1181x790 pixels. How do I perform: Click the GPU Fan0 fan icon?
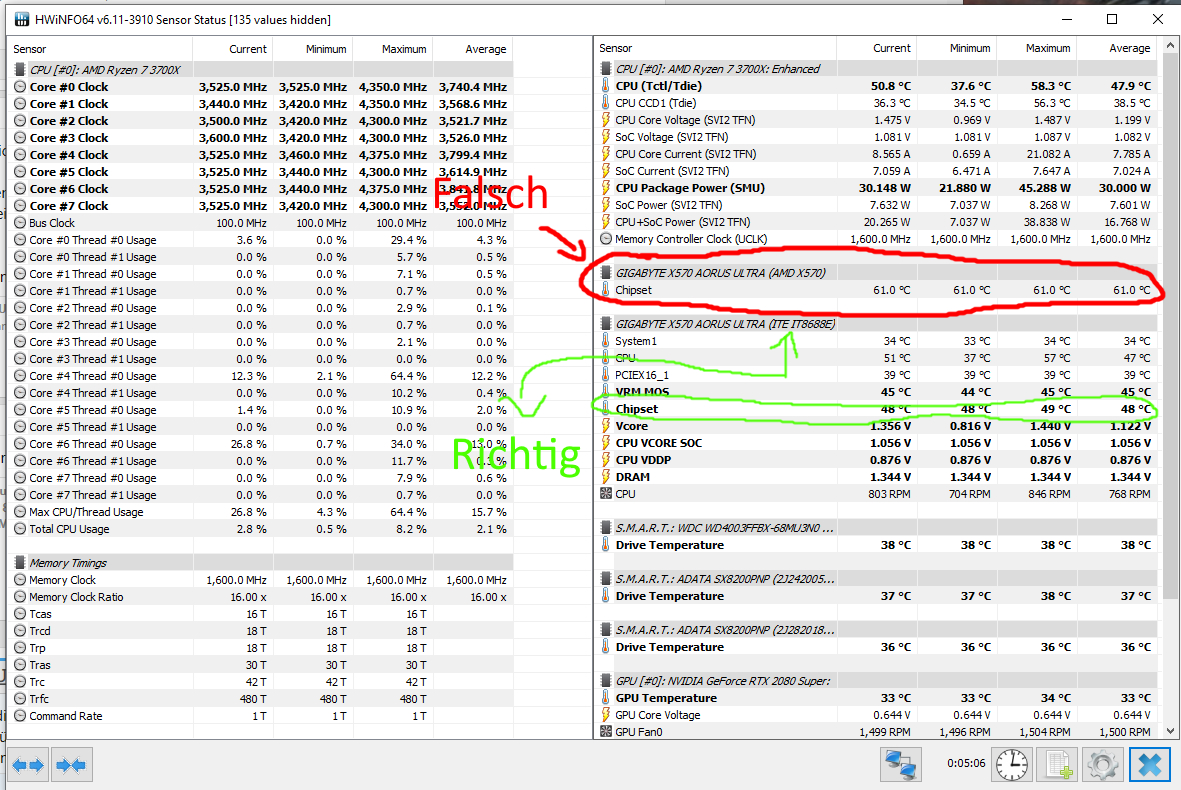tap(606, 731)
